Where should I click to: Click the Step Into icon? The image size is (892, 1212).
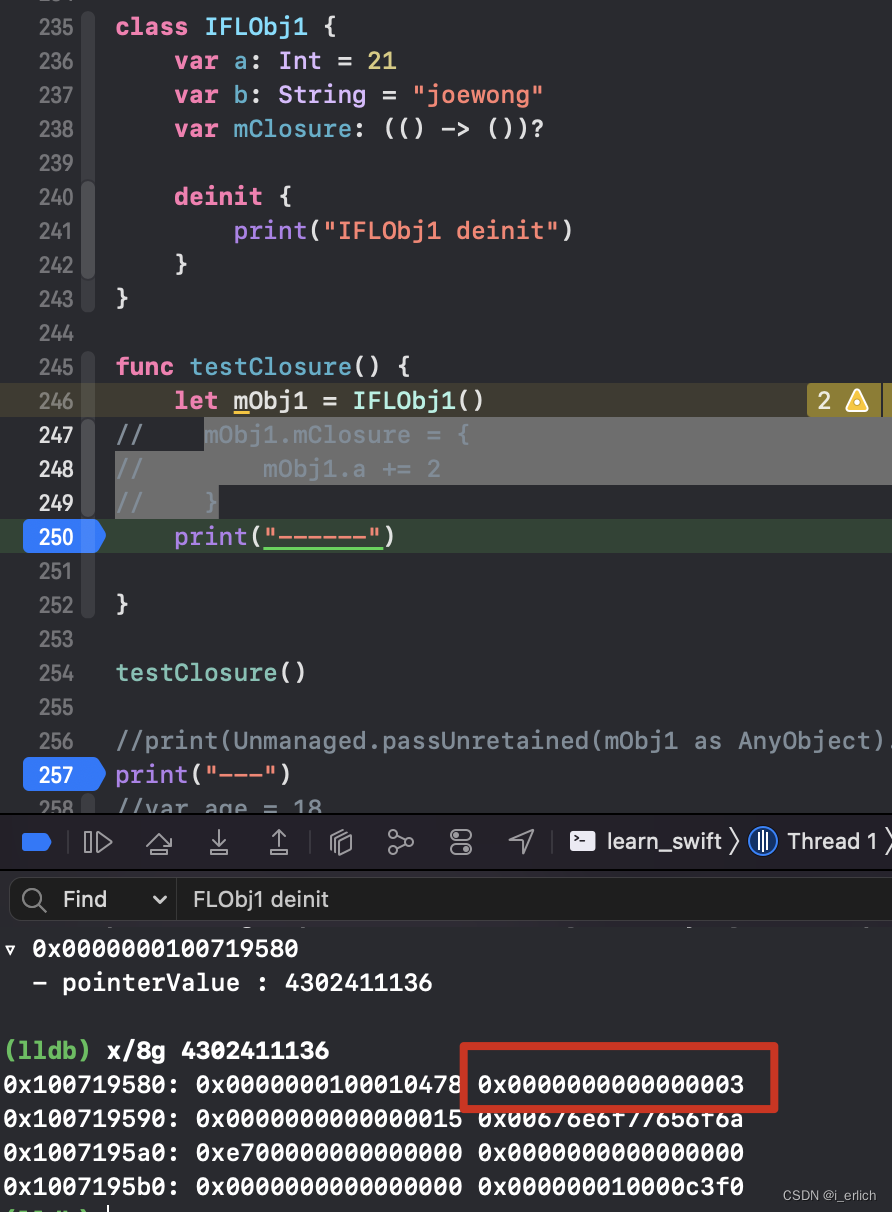tap(218, 842)
